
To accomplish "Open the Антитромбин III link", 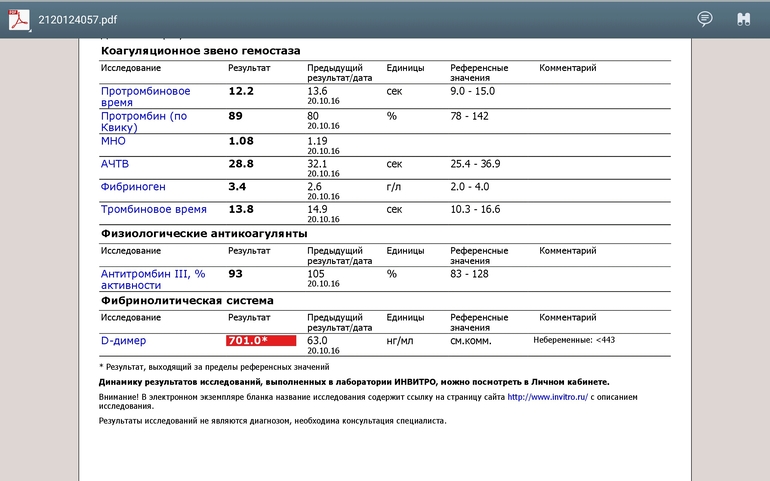I will pyautogui.click(x=152, y=278).
